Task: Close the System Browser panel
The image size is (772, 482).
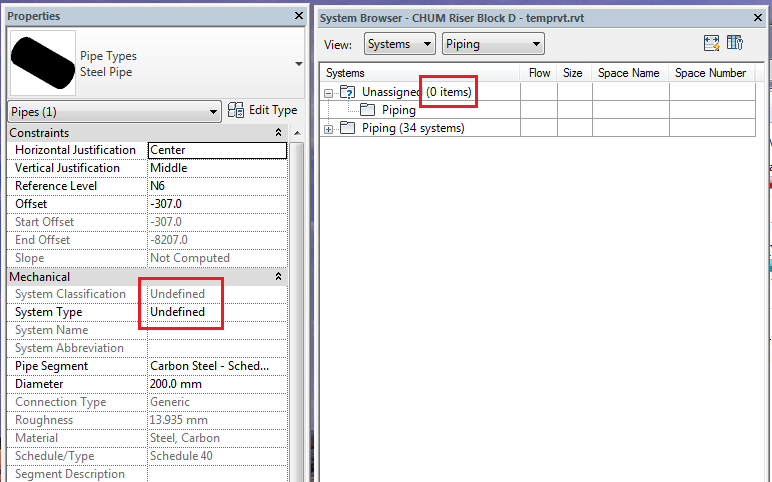Action: (758, 18)
